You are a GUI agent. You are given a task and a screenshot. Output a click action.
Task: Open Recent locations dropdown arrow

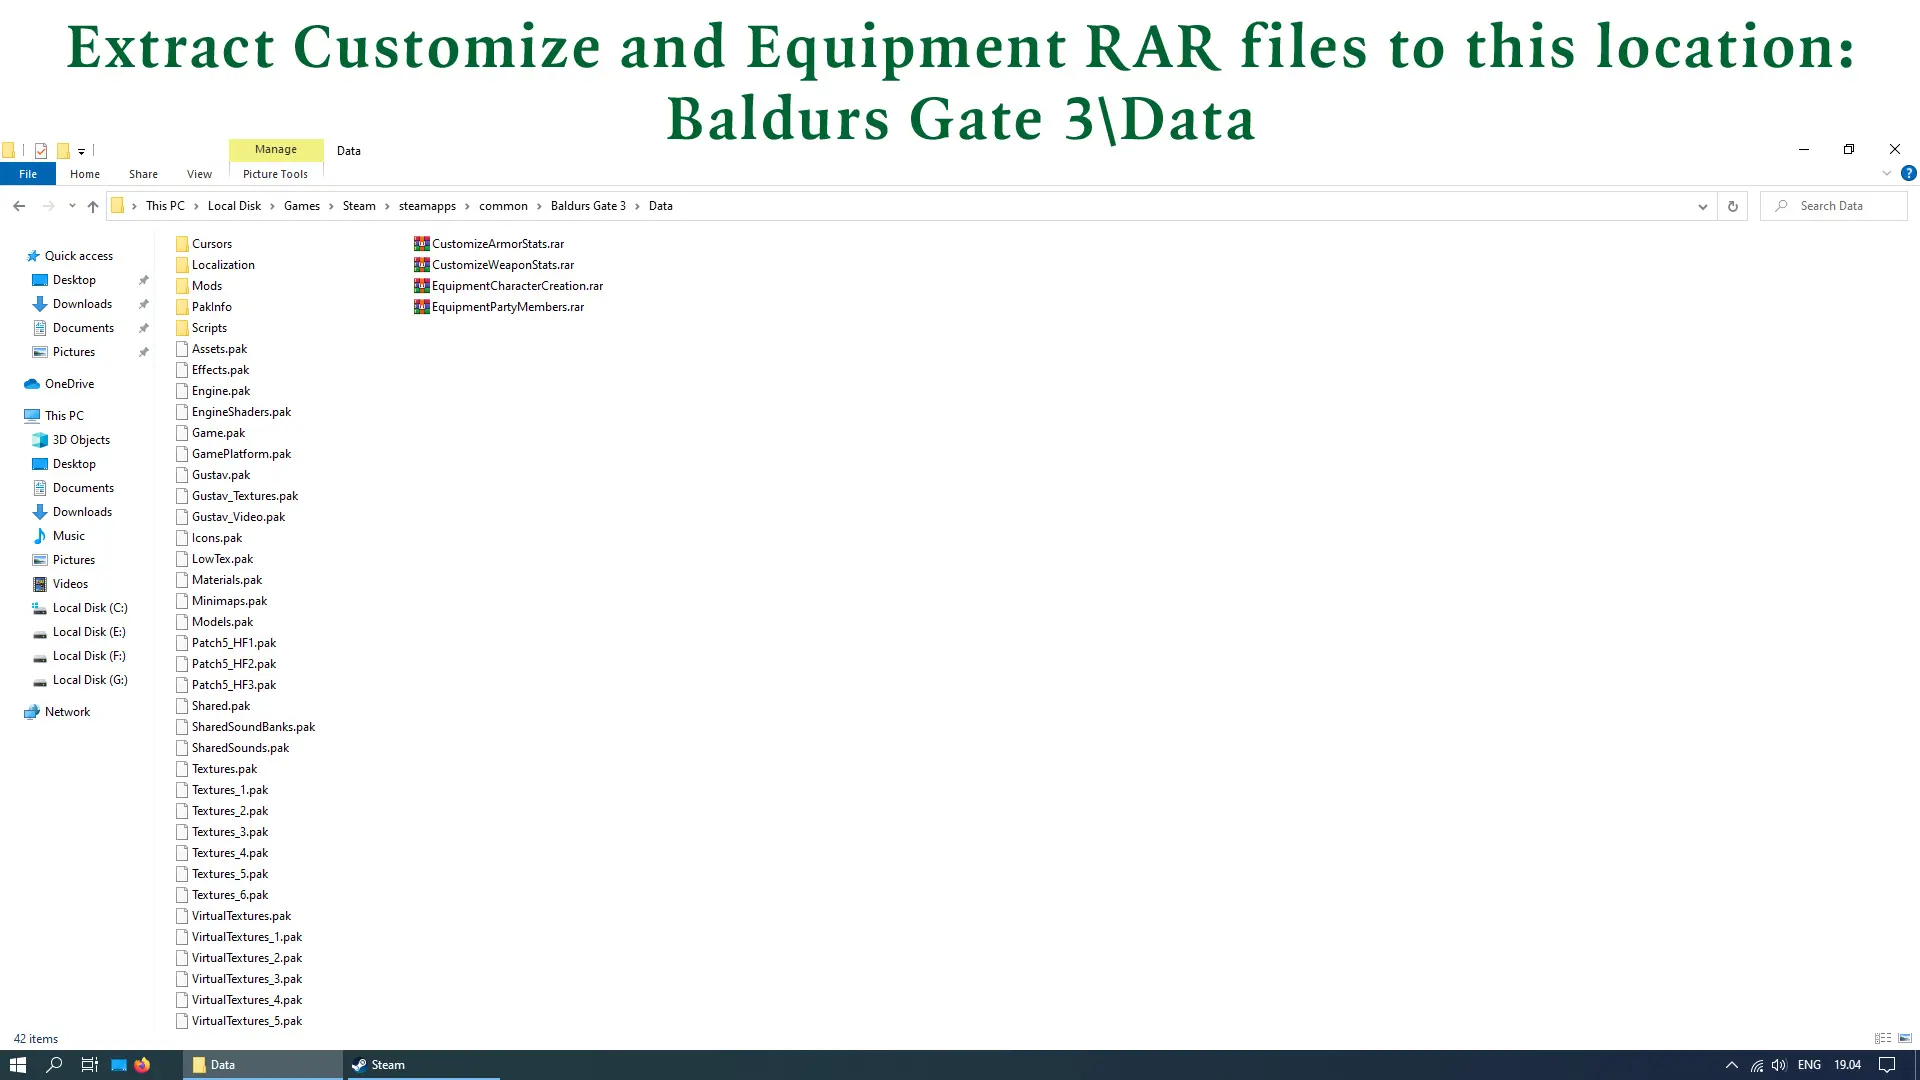coord(72,206)
